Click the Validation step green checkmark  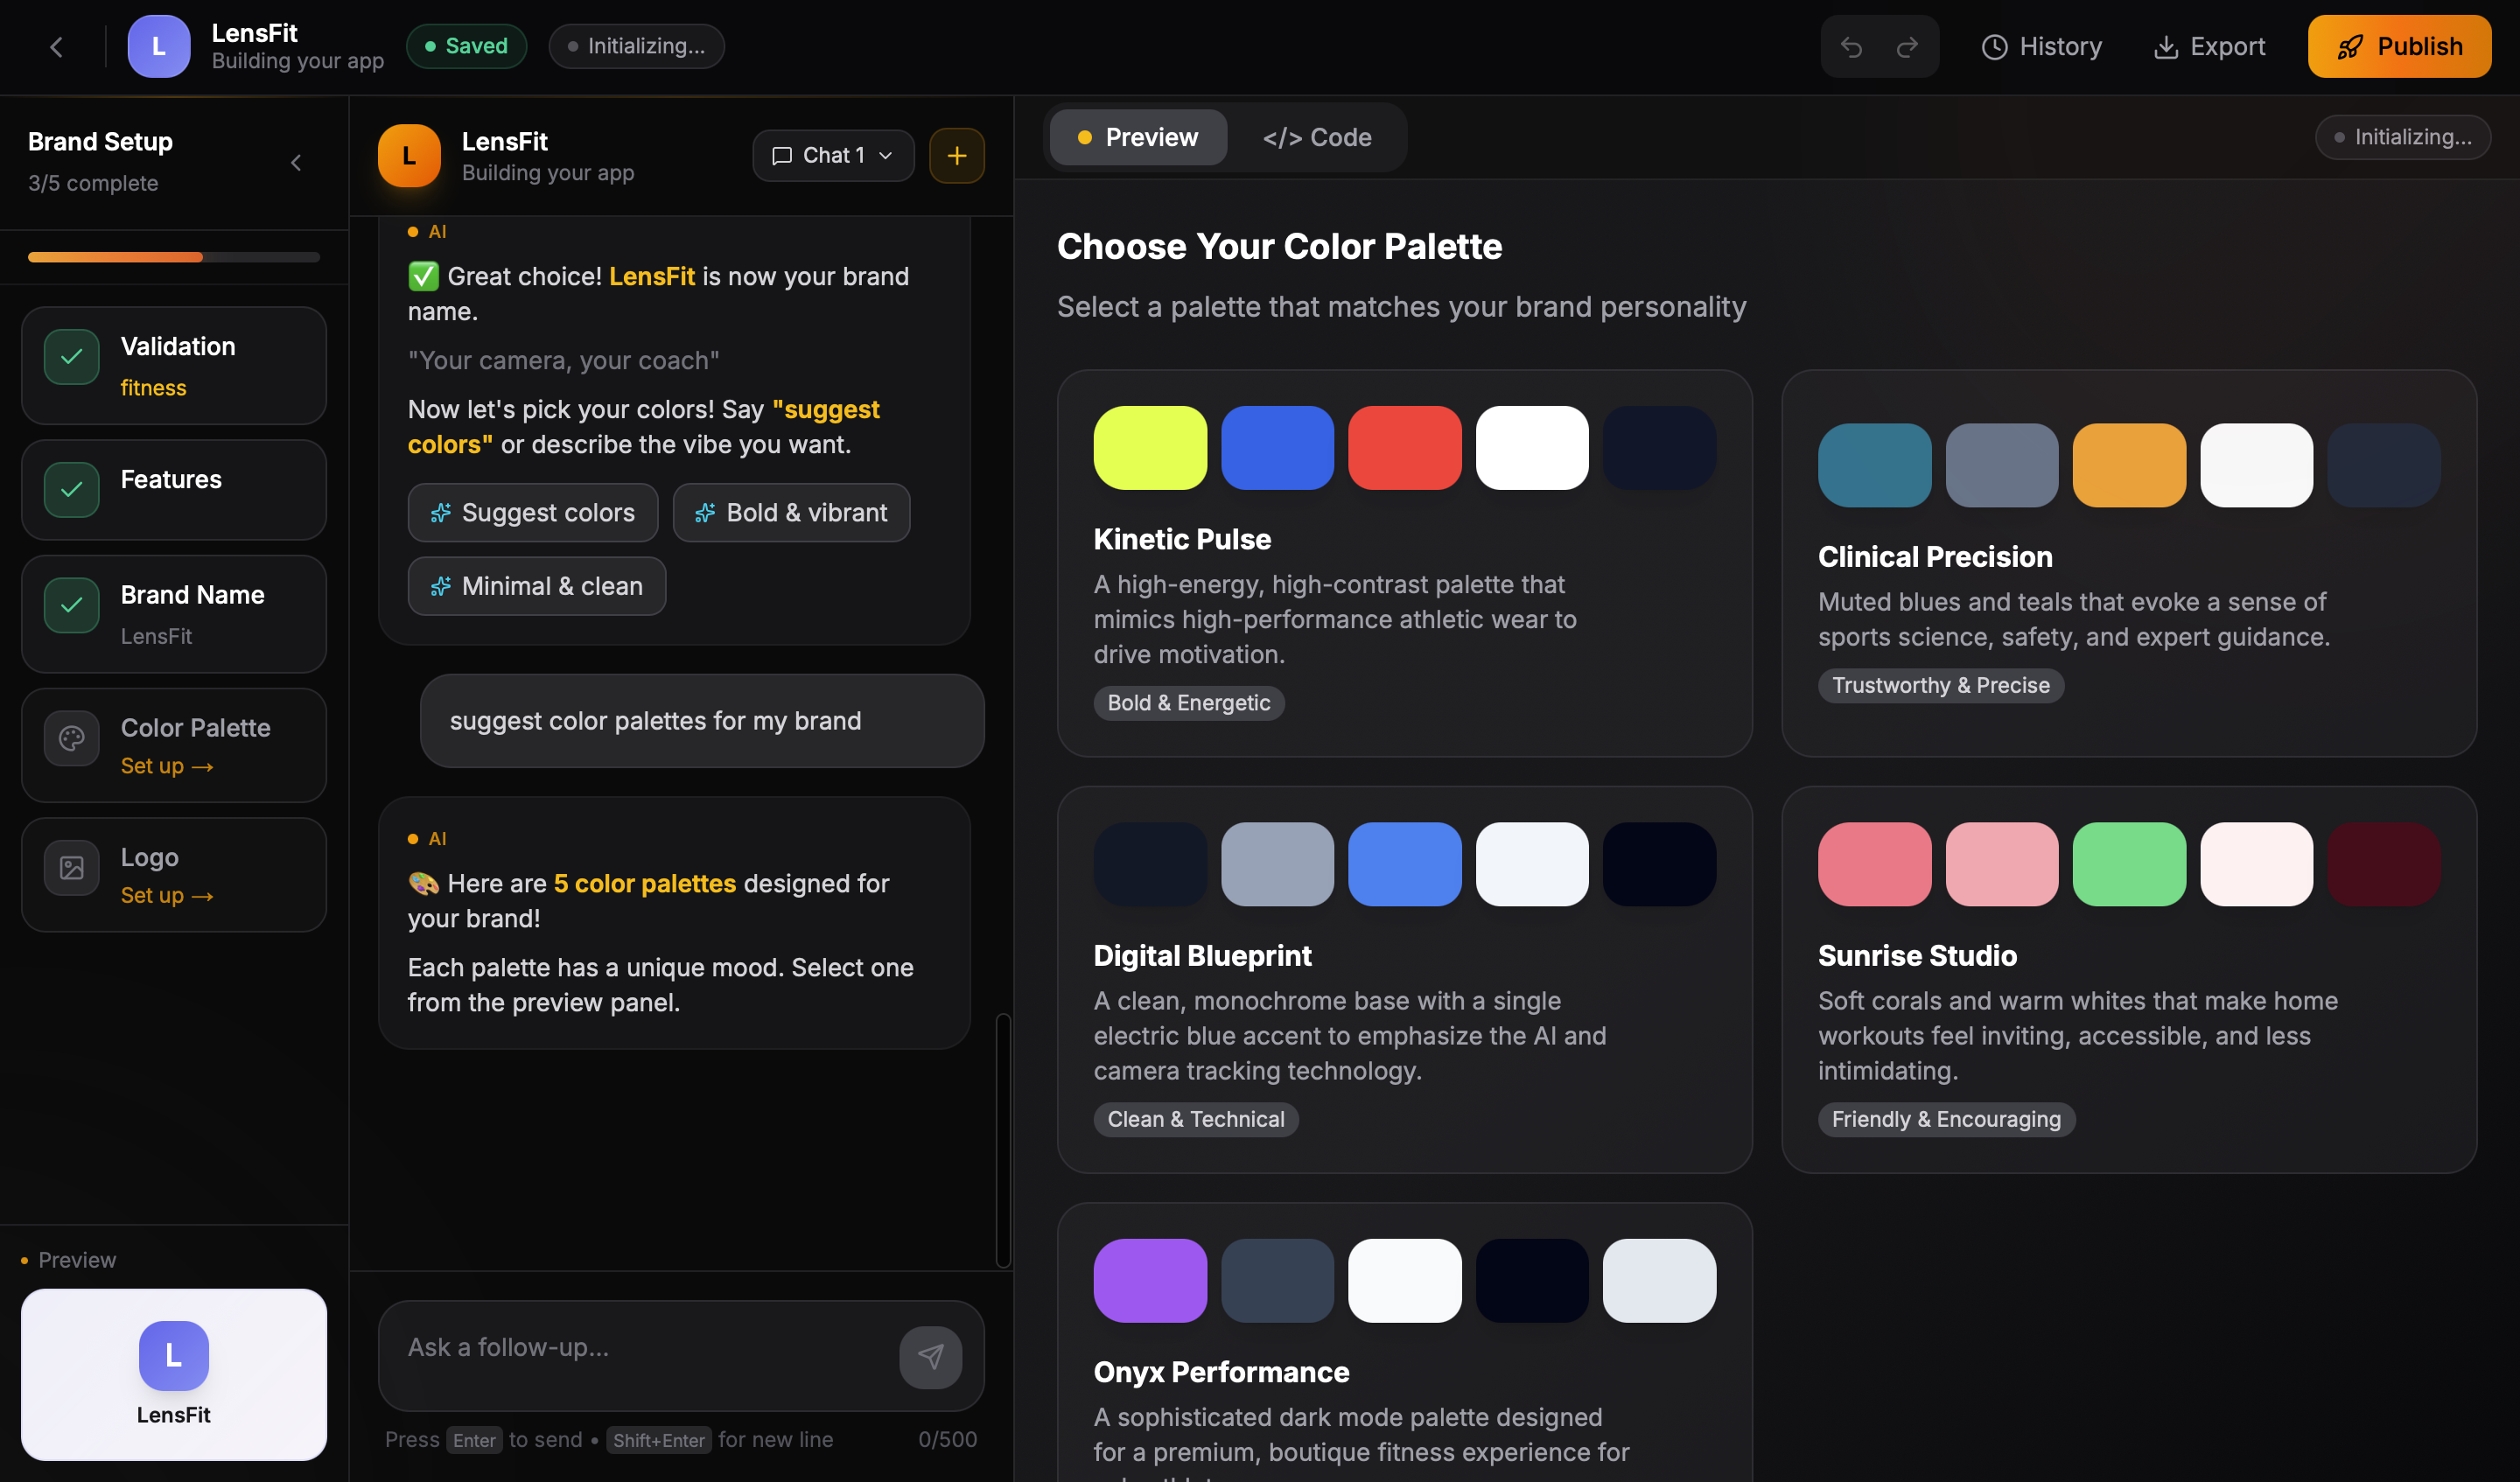pos(72,357)
